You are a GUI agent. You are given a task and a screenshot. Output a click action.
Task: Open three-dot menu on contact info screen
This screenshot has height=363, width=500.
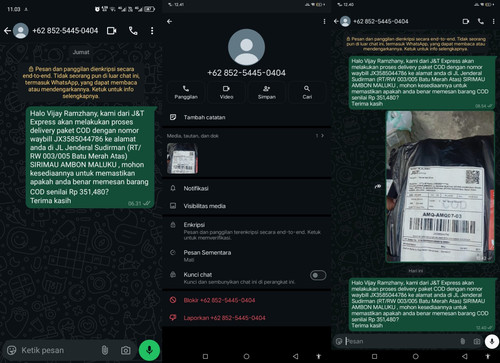click(324, 21)
